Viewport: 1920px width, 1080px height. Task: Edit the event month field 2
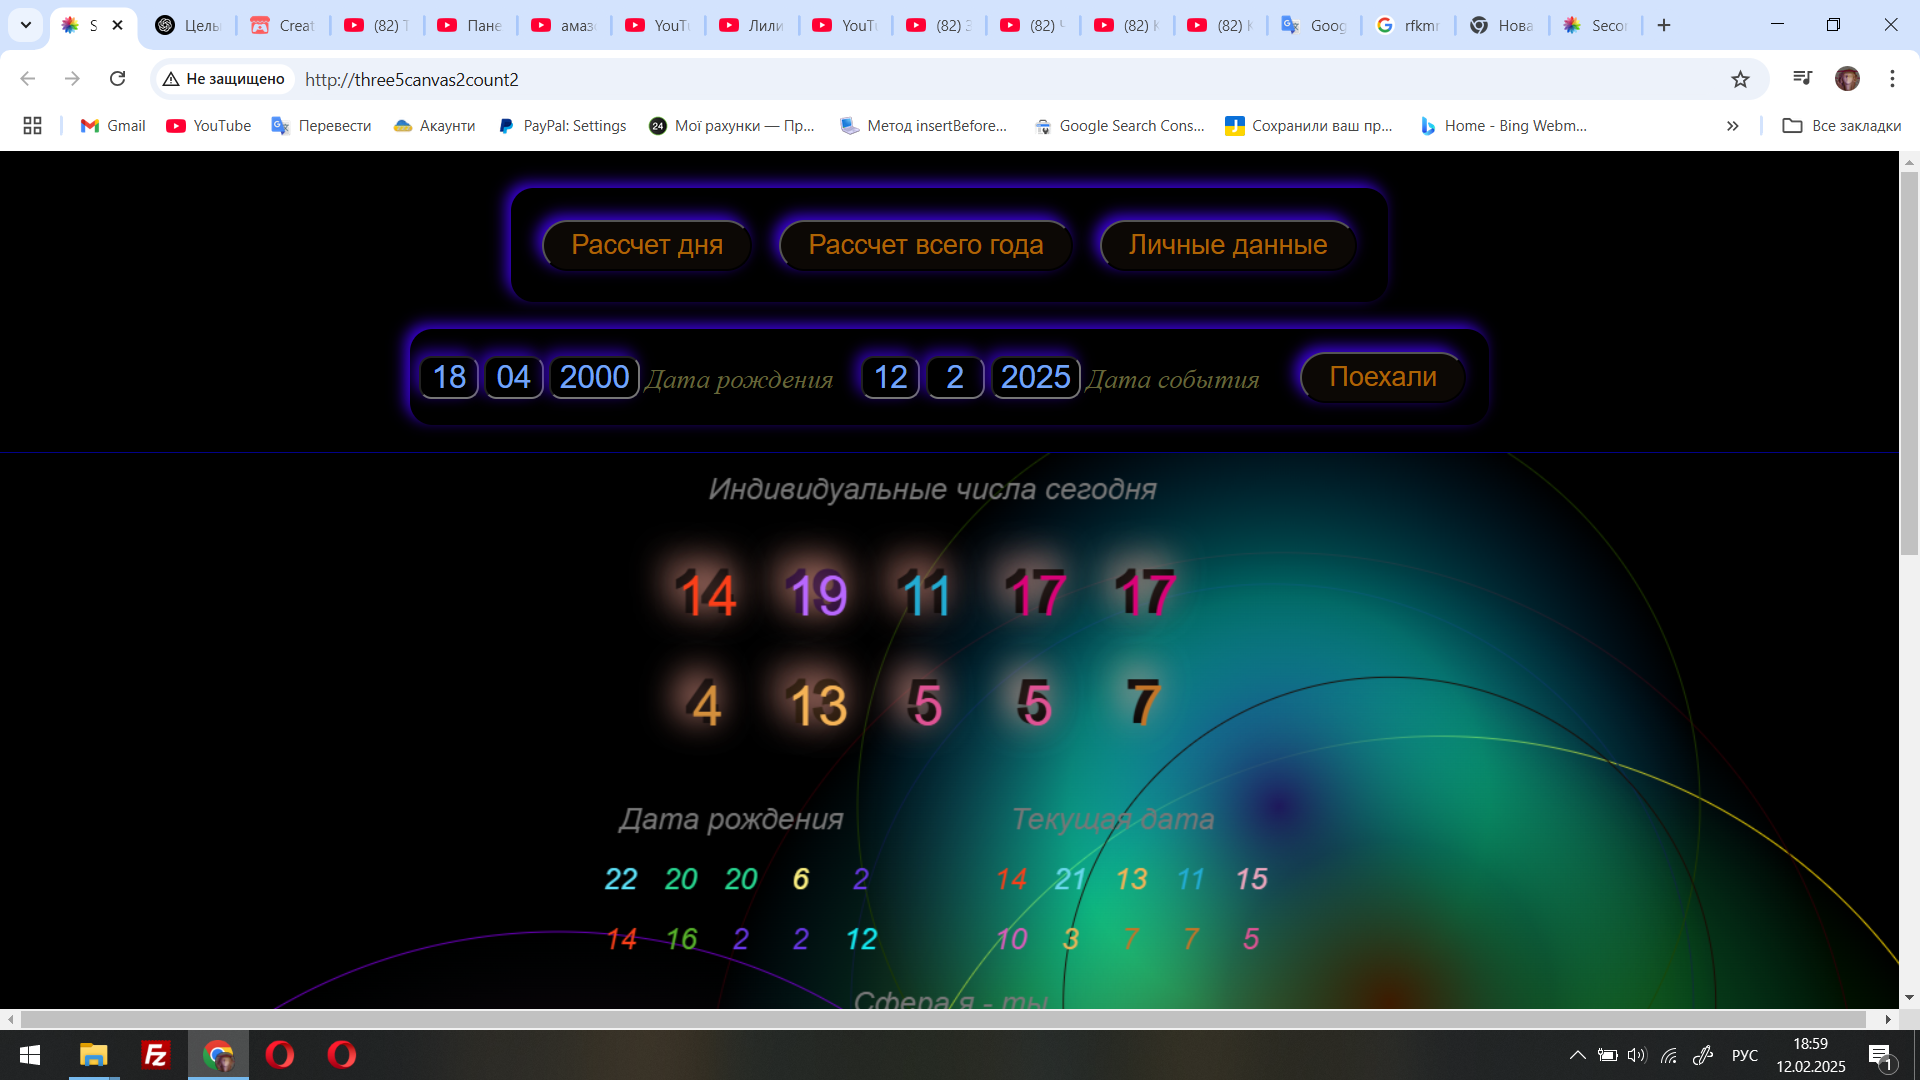tap(956, 377)
